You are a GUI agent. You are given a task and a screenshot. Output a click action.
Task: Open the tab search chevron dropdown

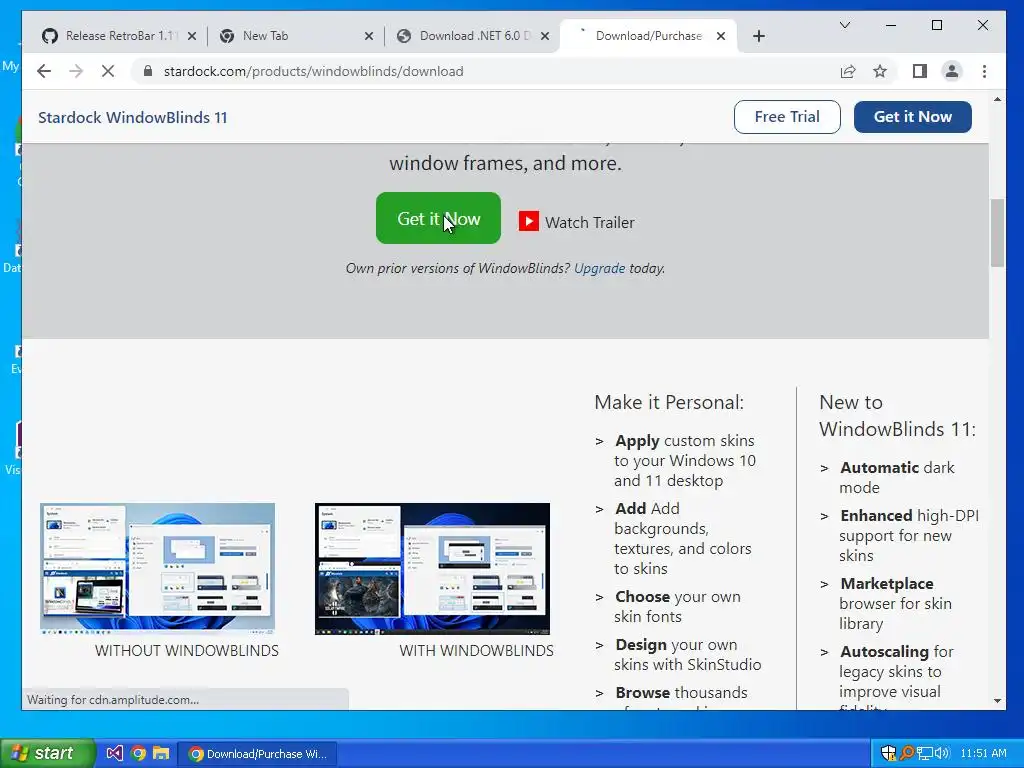(x=845, y=25)
